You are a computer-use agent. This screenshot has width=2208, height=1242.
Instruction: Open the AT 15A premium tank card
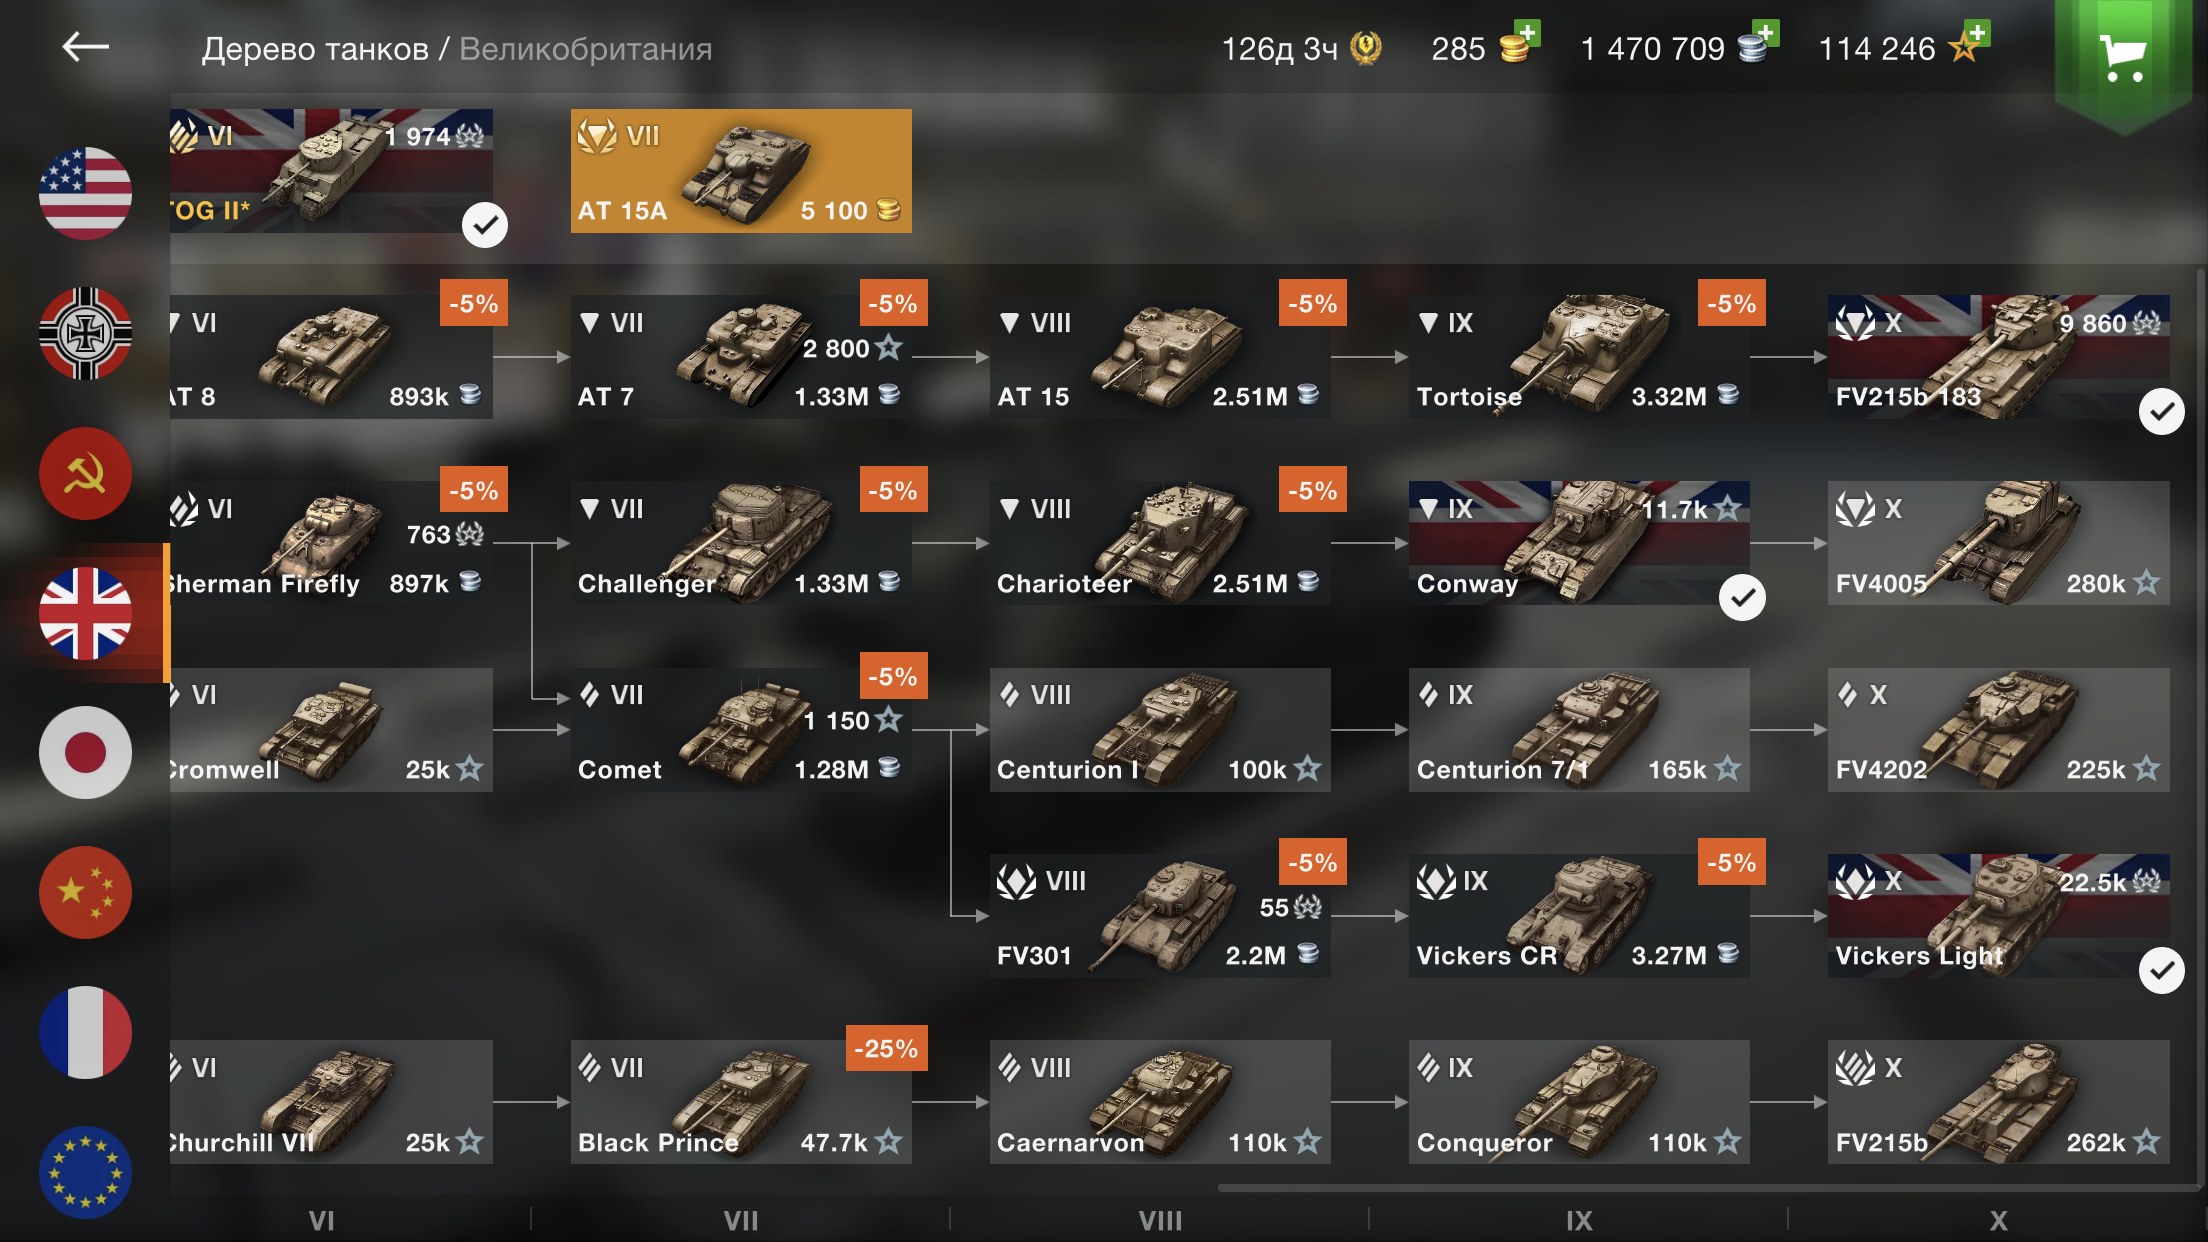741,171
